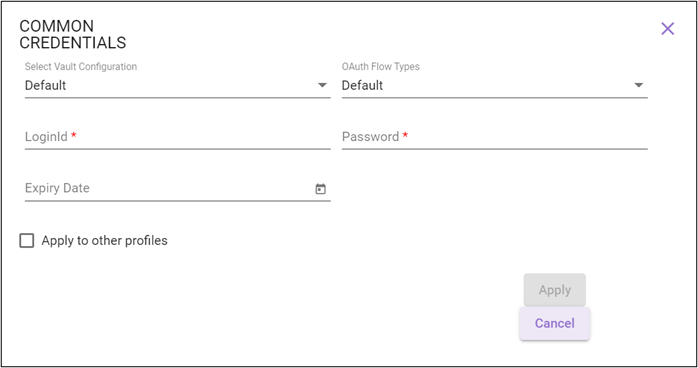Enable the Apply to other profiles checkbox
Image resolution: width=698 pixels, height=368 pixels.
pyautogui.click(x=27, y=241)
